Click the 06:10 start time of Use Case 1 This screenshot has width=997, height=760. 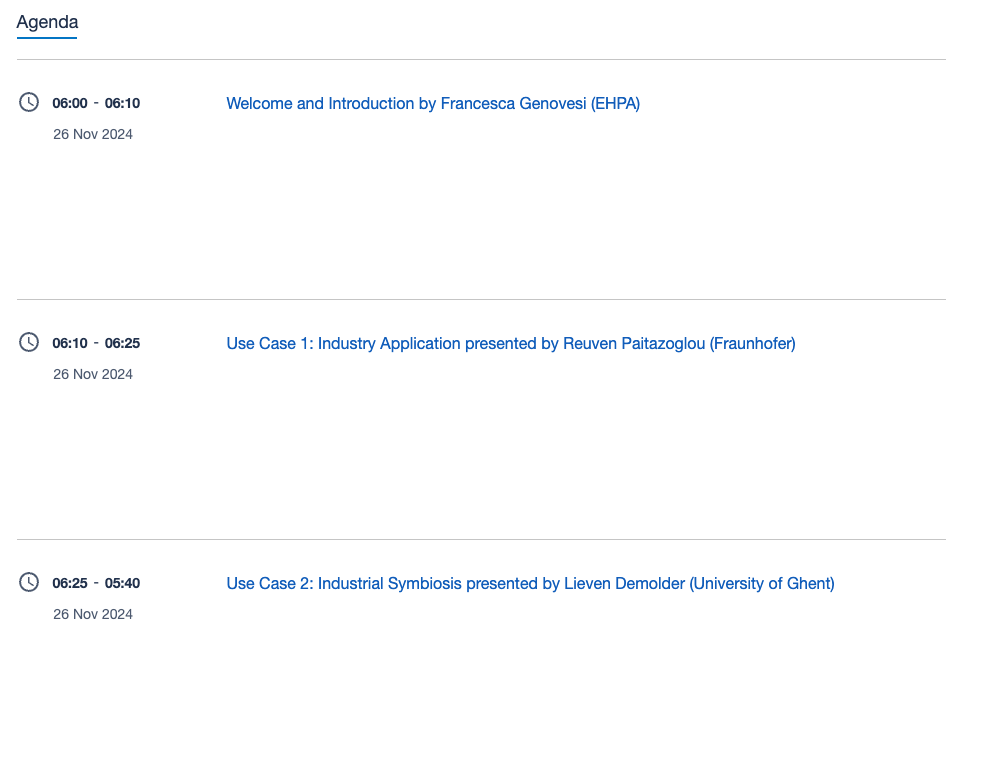(x=70, y=343)
